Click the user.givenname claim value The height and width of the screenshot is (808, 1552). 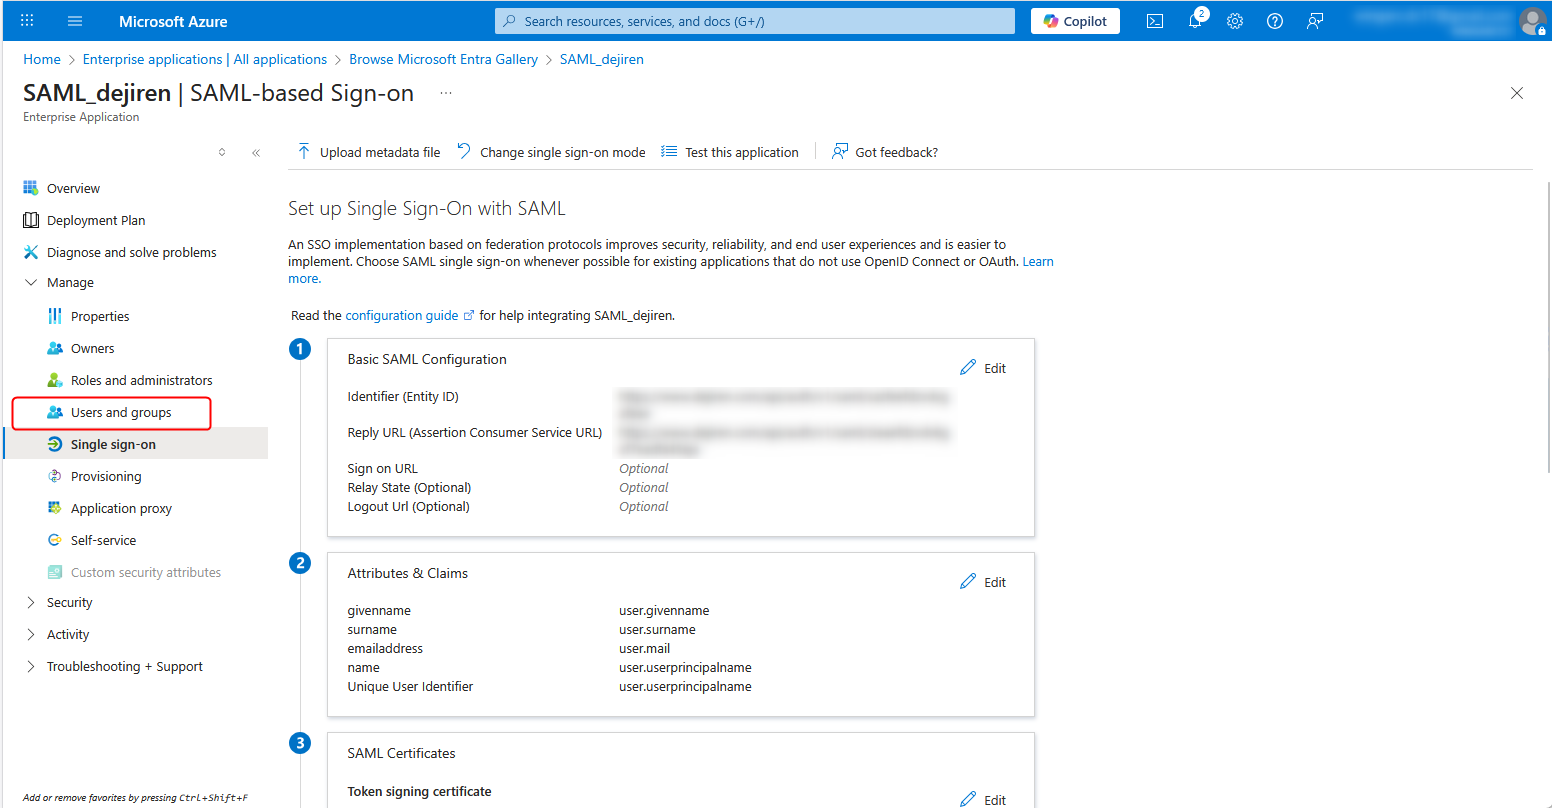tap(664, 611)
